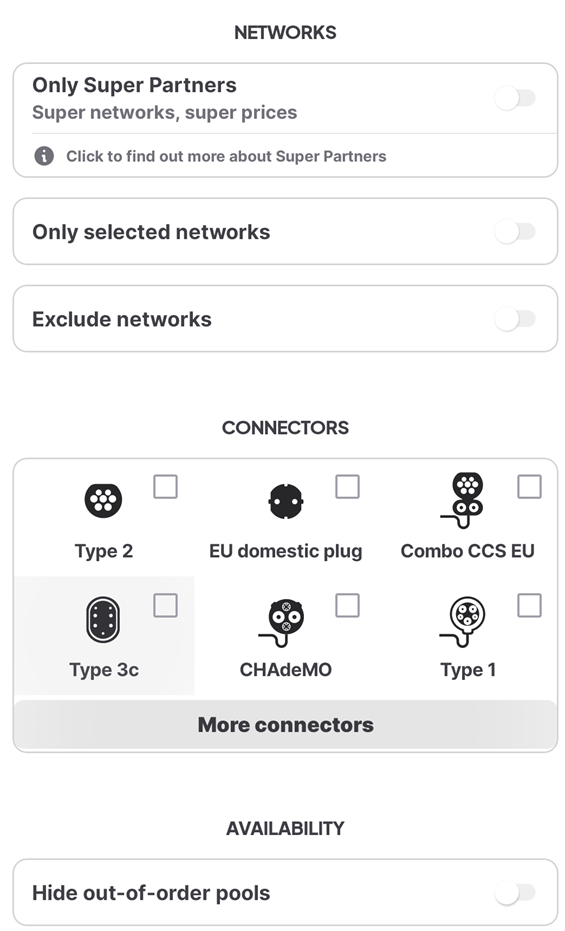Enable the Only selected networks switch
The width and height of the screenshot is (565, 931).
[x=515, y=232]
